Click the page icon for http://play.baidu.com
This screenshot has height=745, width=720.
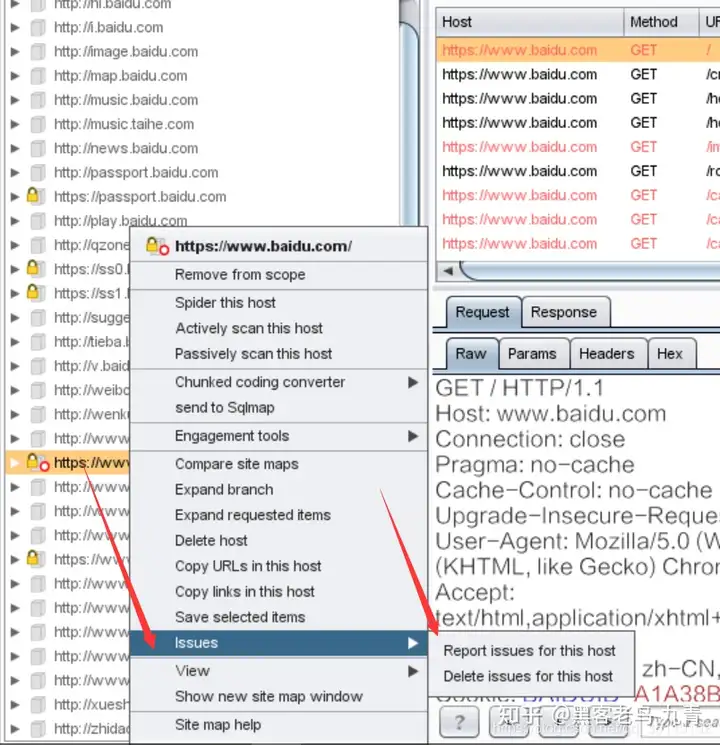point(38,220)
